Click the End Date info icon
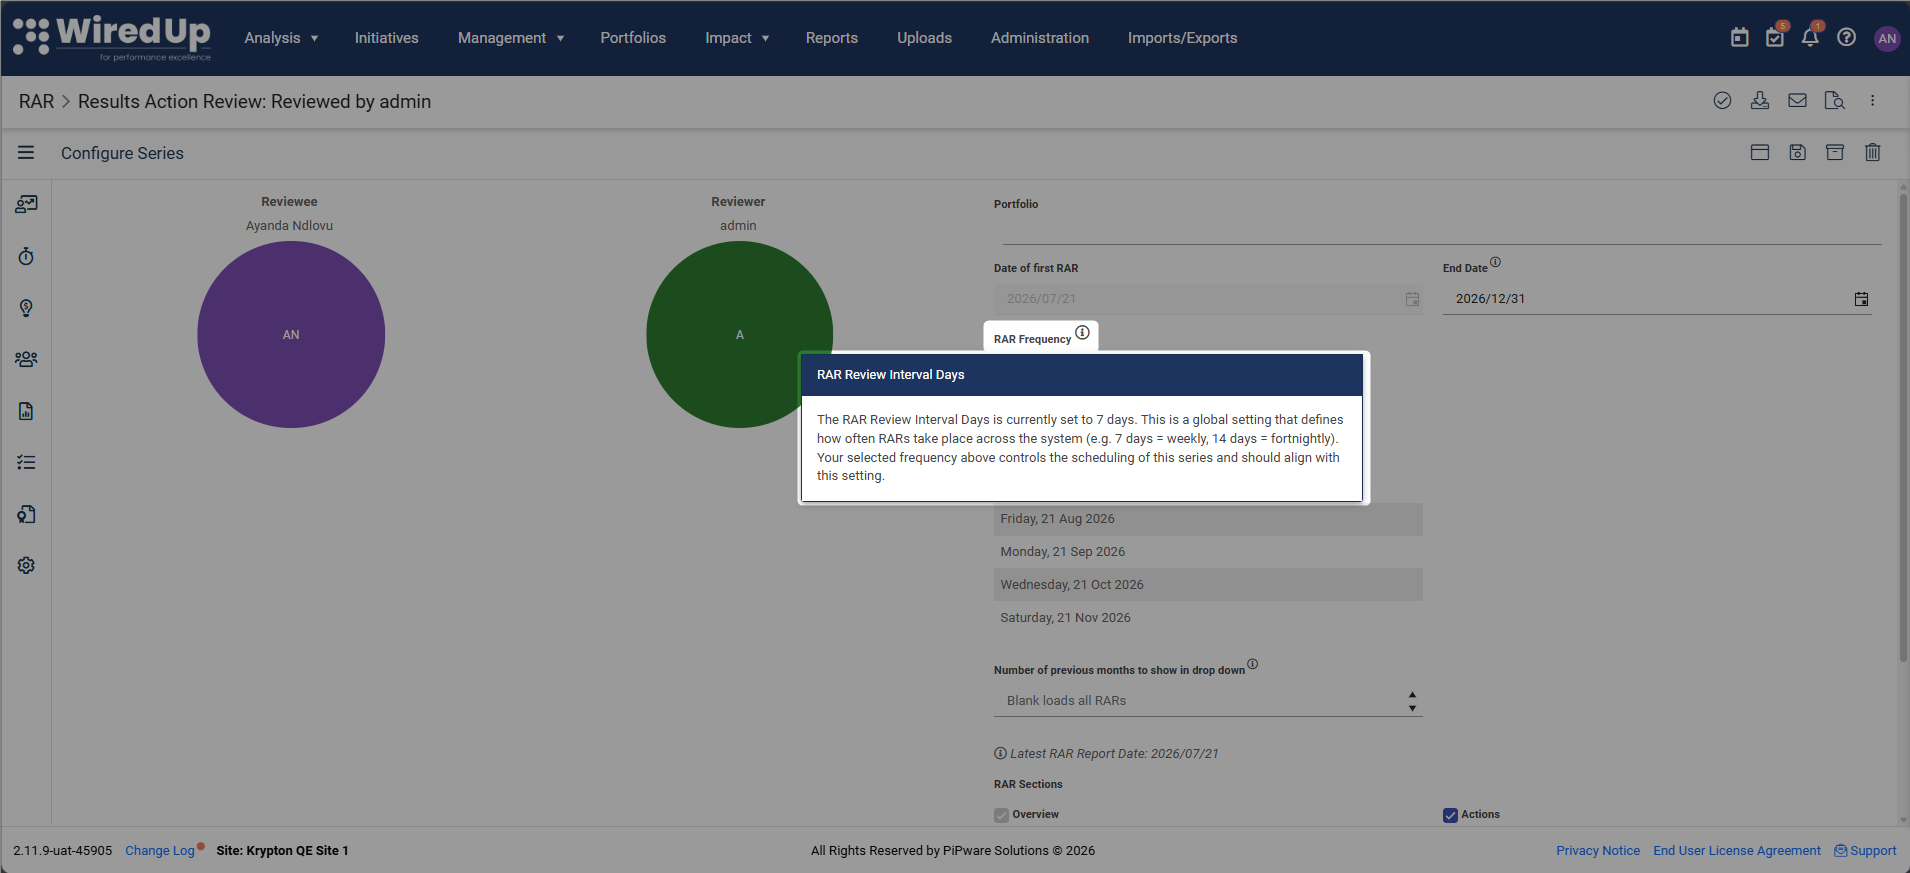The width and height of the screenshot is (1910, 873). point(1495,263)
